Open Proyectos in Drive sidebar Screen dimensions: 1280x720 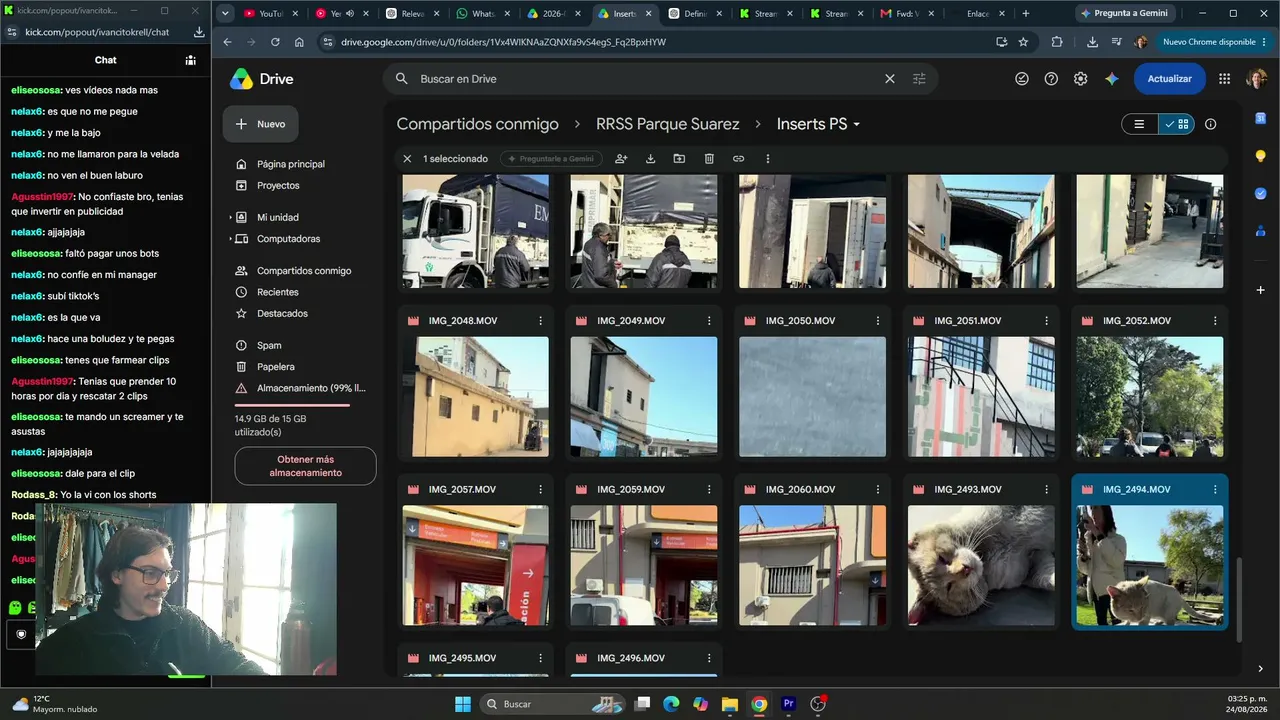(x=280, y=186)
